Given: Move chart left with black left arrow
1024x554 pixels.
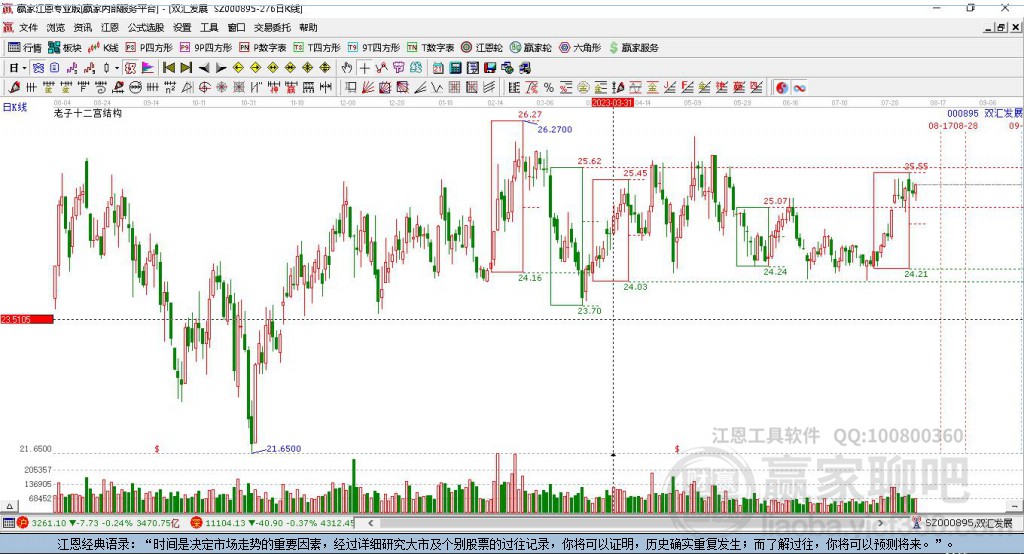Looking at the screenshot, I should (x=204, y=68).
